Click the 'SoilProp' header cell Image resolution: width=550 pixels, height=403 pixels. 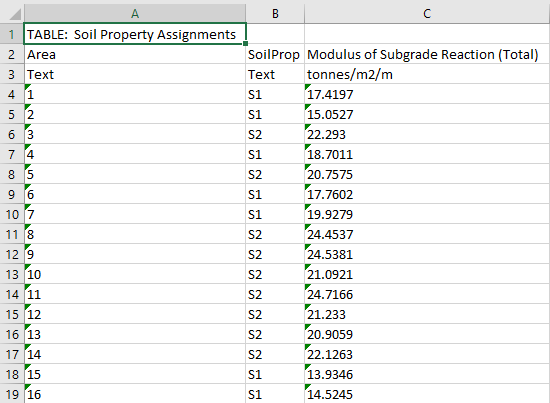tap(275, 54)
